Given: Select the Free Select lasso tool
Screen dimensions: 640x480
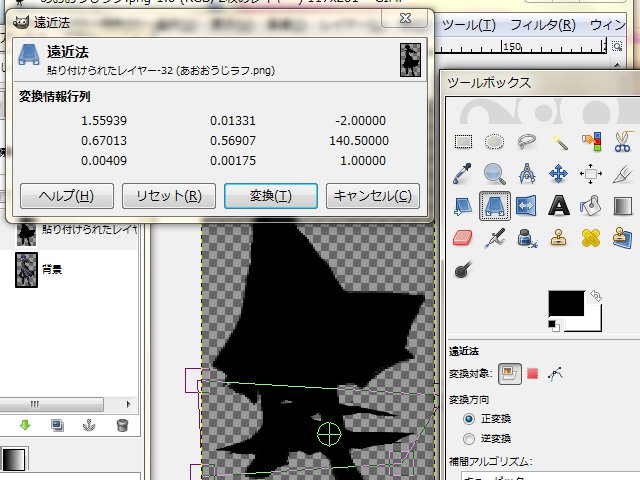Looking at the screenshot, I should [527, 142].
